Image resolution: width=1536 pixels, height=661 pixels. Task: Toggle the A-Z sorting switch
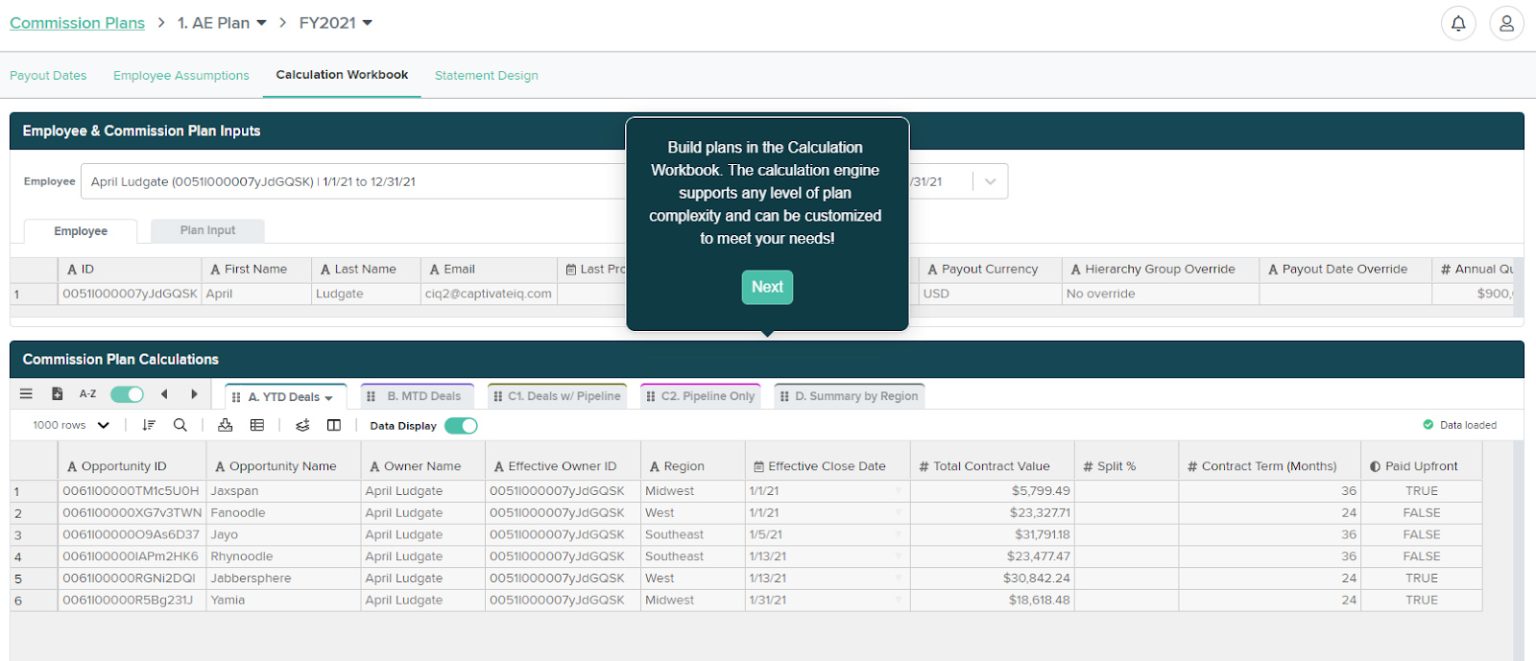pyautogui.click(x=126, y=394)
